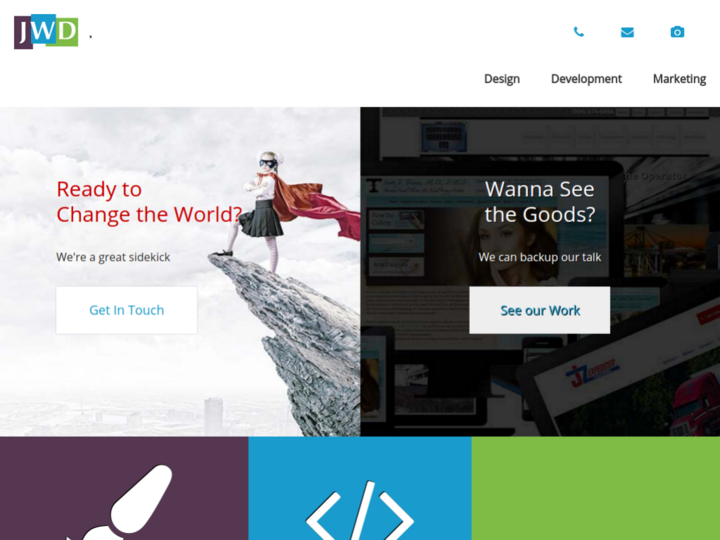Click the See our Work button
Image resolution: width=720 pixels, height=540 pixels.
click(540, 310)
